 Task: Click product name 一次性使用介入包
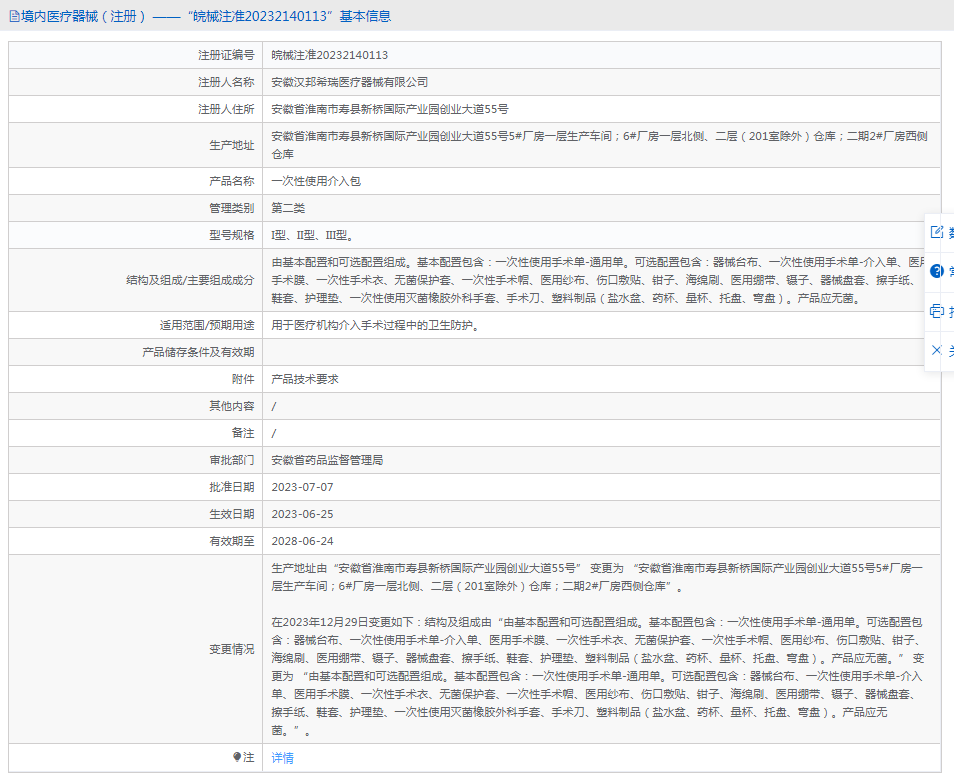[x=316, y=181]
